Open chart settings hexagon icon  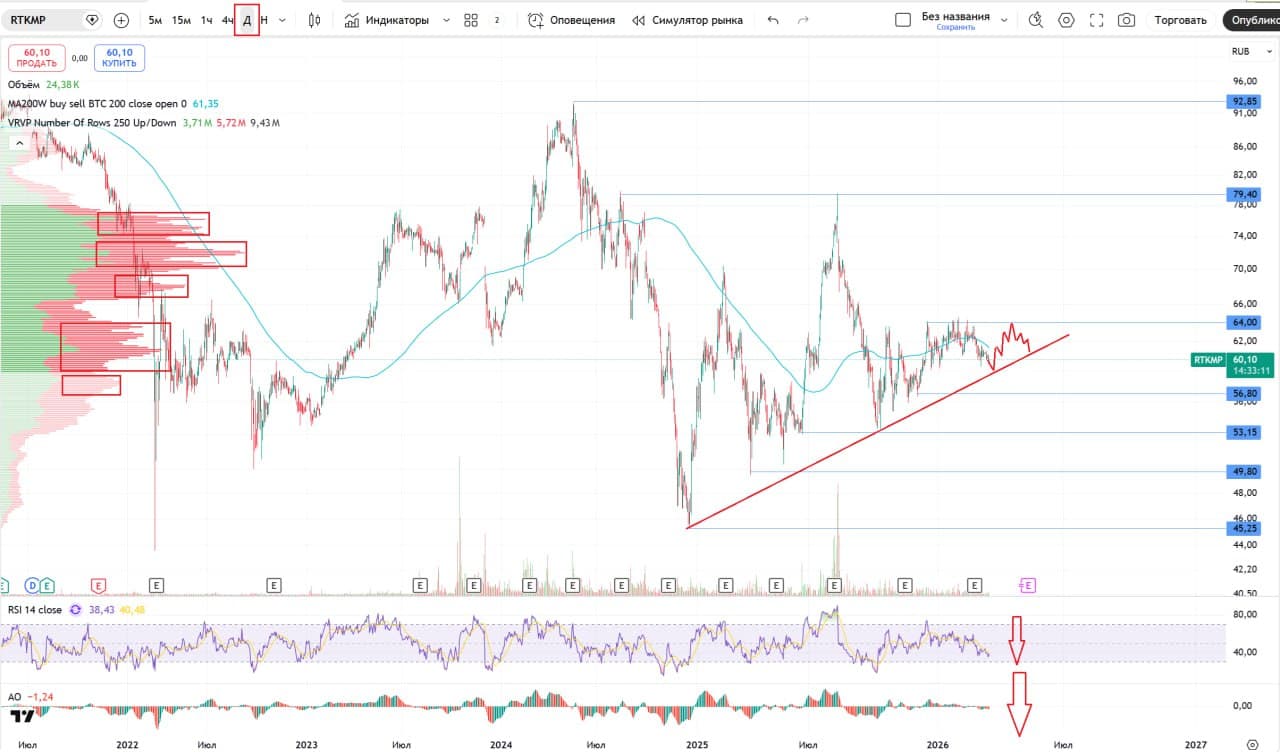[x=1066, y=20]
